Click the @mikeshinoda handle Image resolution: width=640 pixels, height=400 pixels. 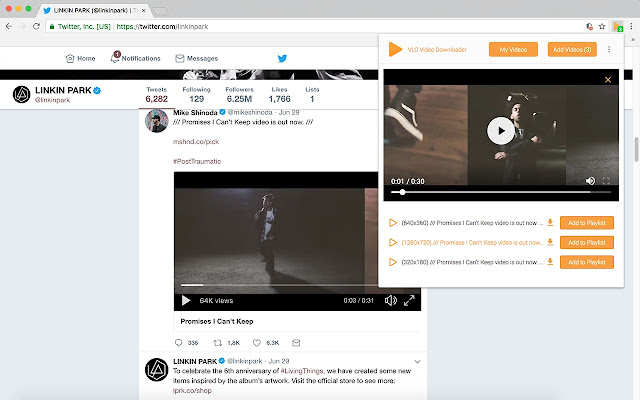pos(250,112)
